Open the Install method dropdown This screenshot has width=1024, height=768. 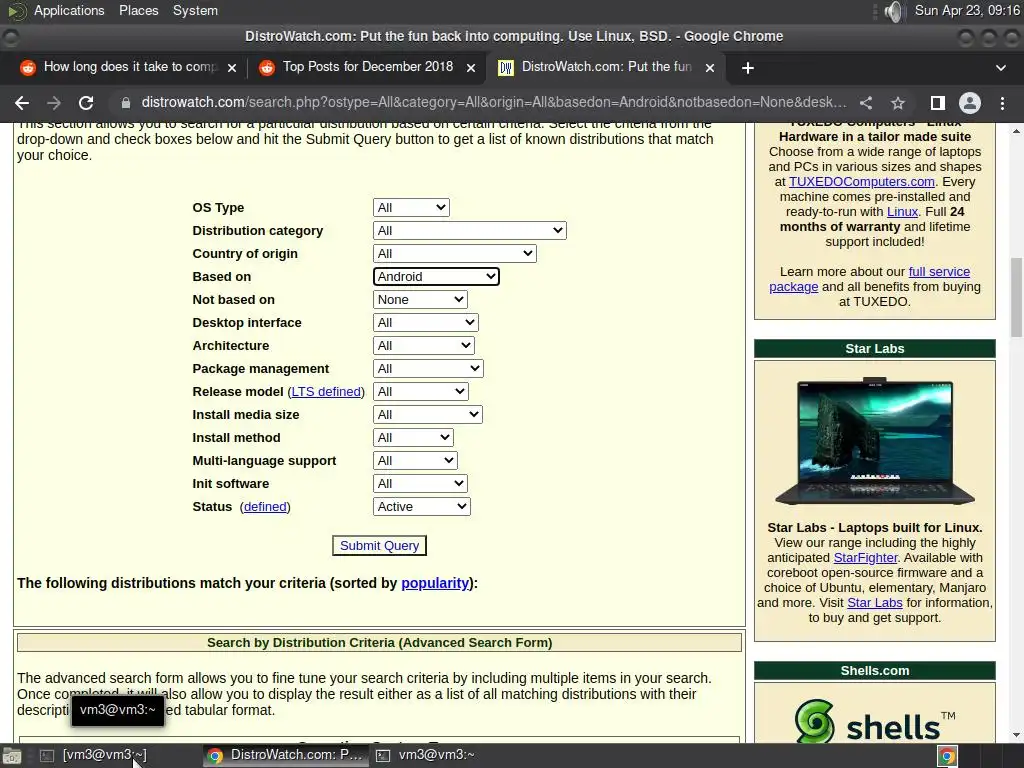click(413, 438)
